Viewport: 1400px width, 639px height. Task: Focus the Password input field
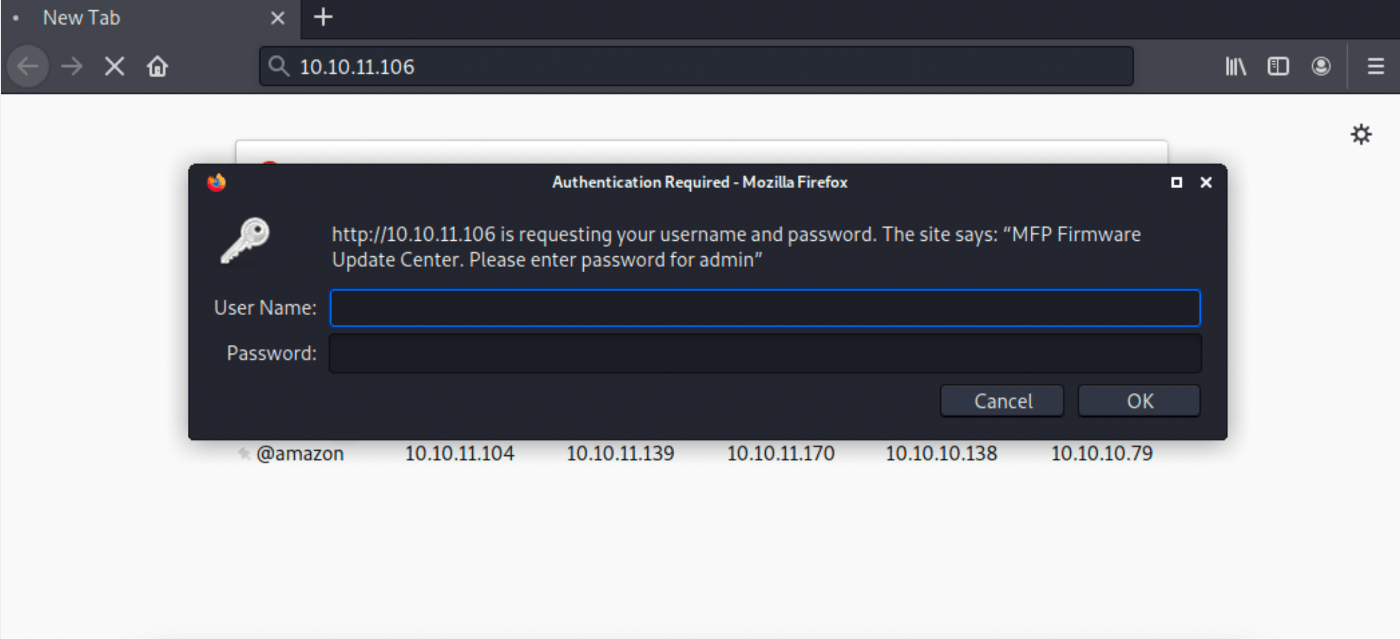tap(765, 353)
